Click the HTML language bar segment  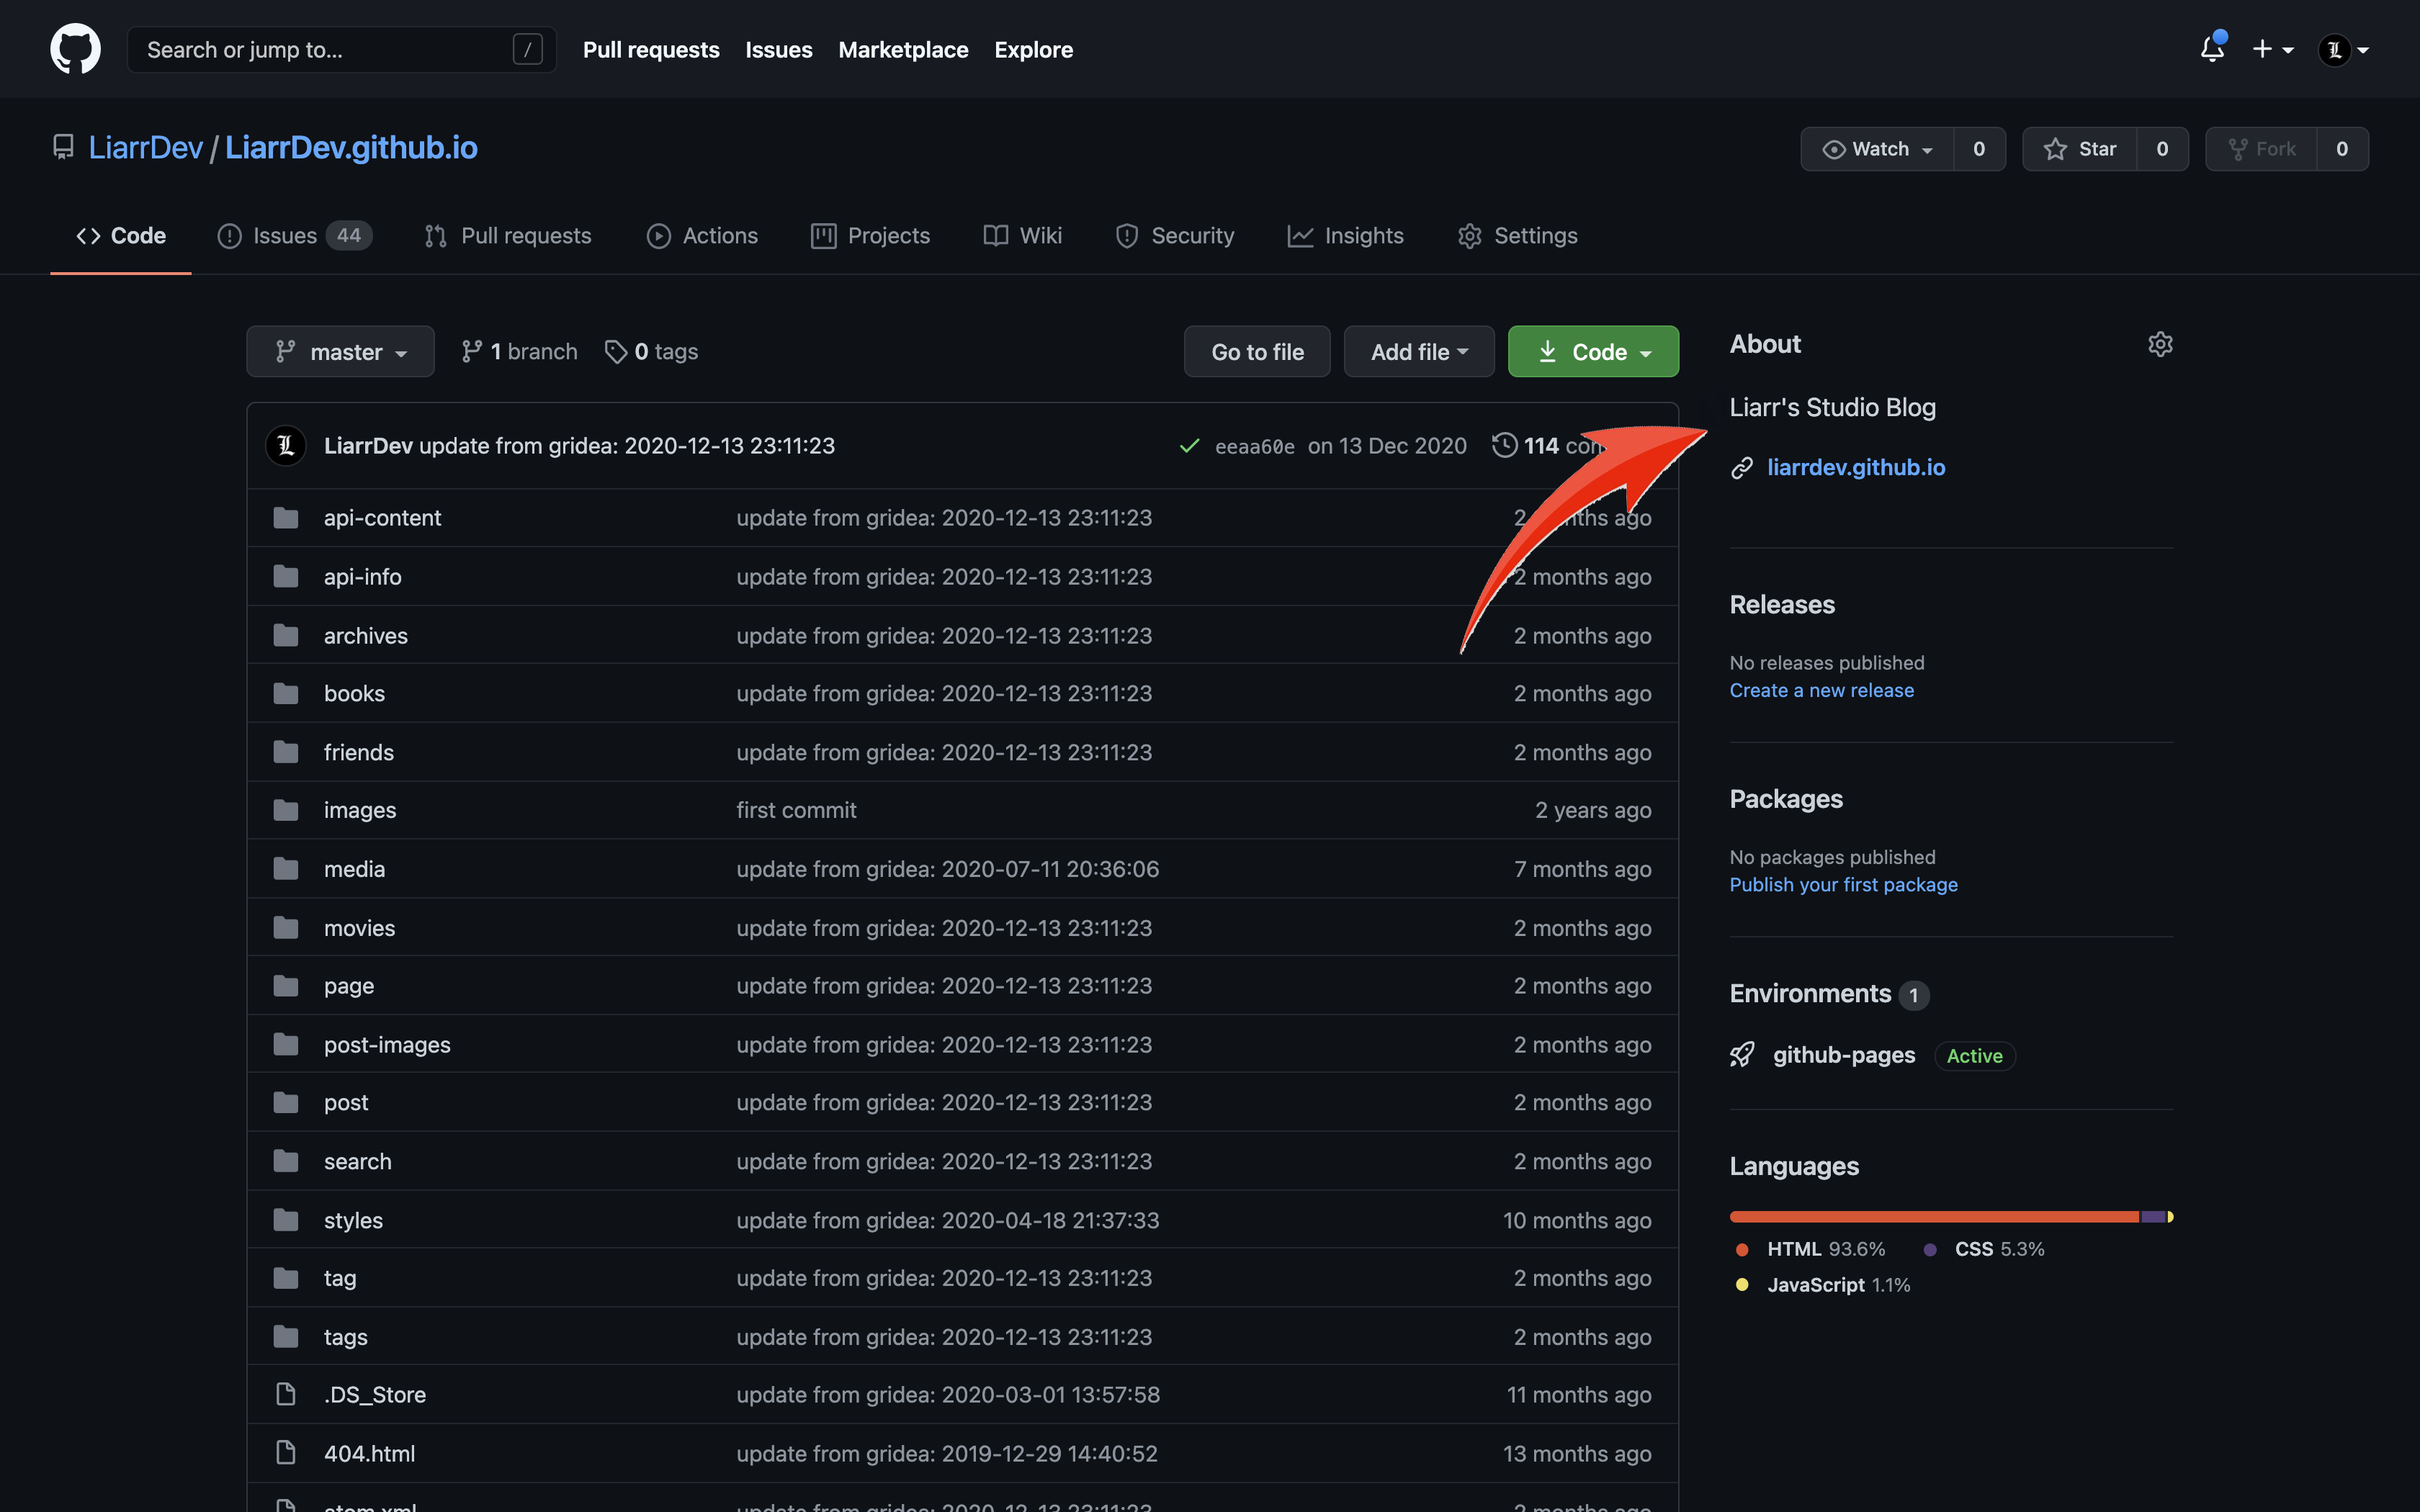click(1934, 1217)
